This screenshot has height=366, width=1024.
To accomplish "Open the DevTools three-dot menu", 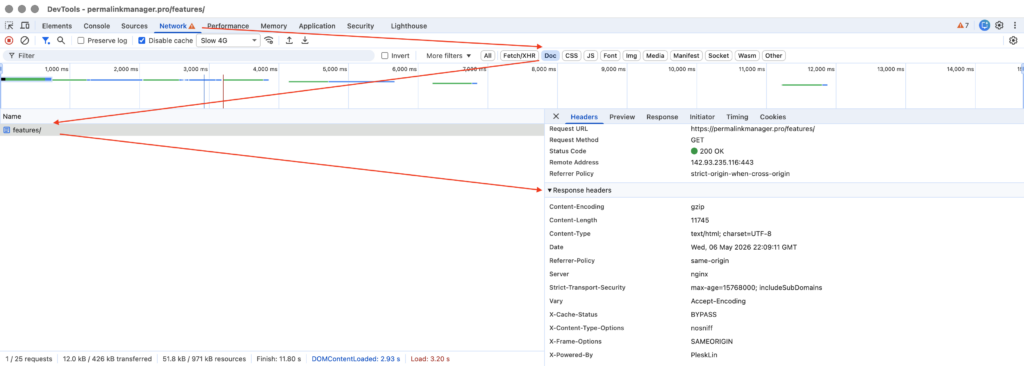I will pos(1015,25).
